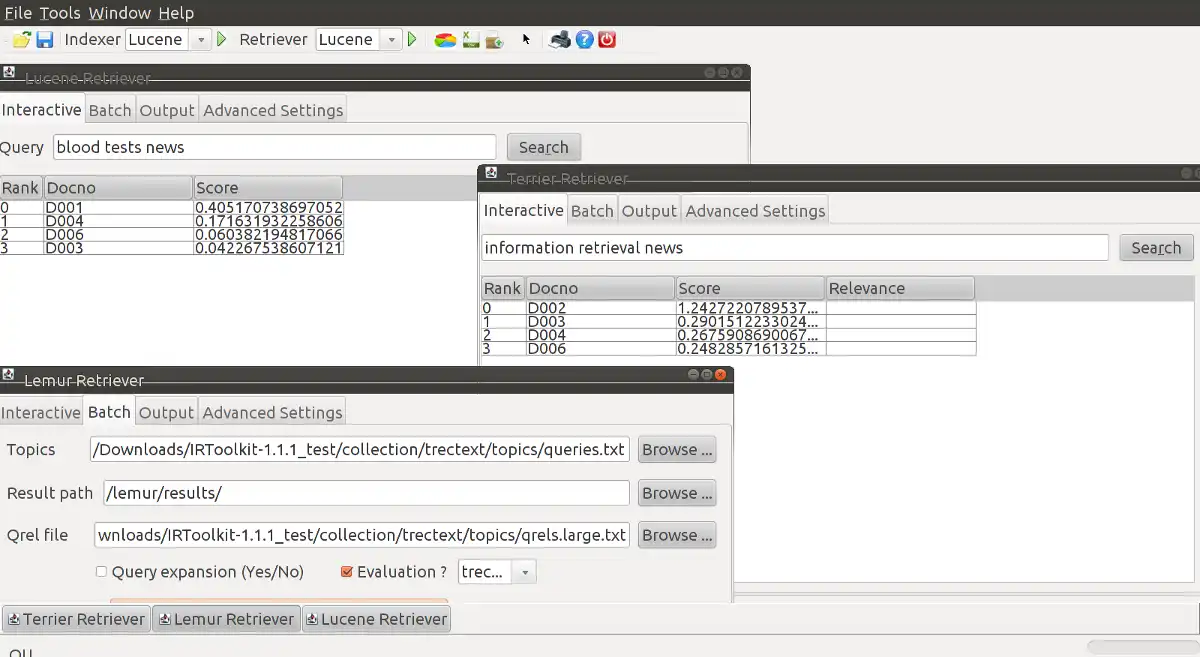Click Browse button next to Qrel file
The width and height of the screenshot is (1200, 657).
coord(677,535)
